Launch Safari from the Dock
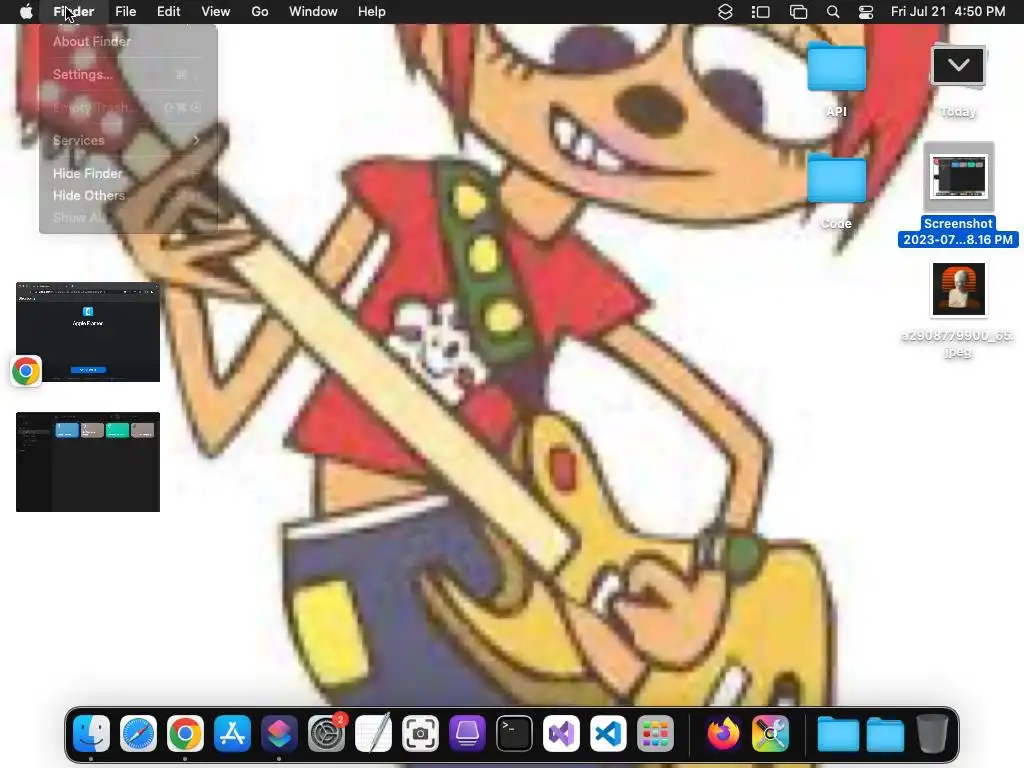Image resolution: width=1024 pixels, height=768 pixels. 138,733
